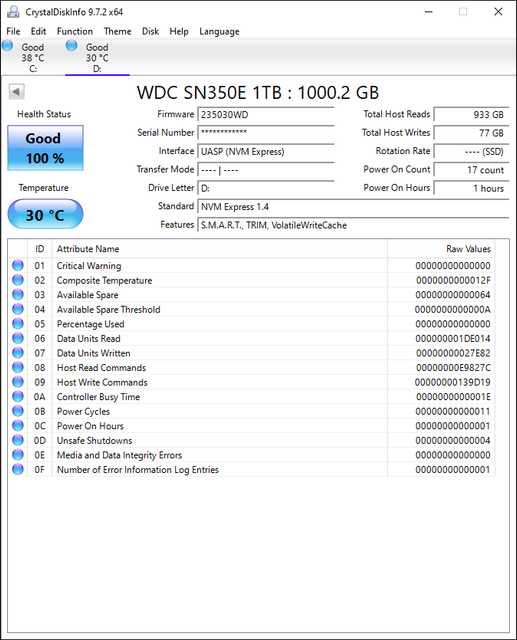This screenshot has width=517, height=640.
Task: Click the Features field
Action: (x=353, y=225)
